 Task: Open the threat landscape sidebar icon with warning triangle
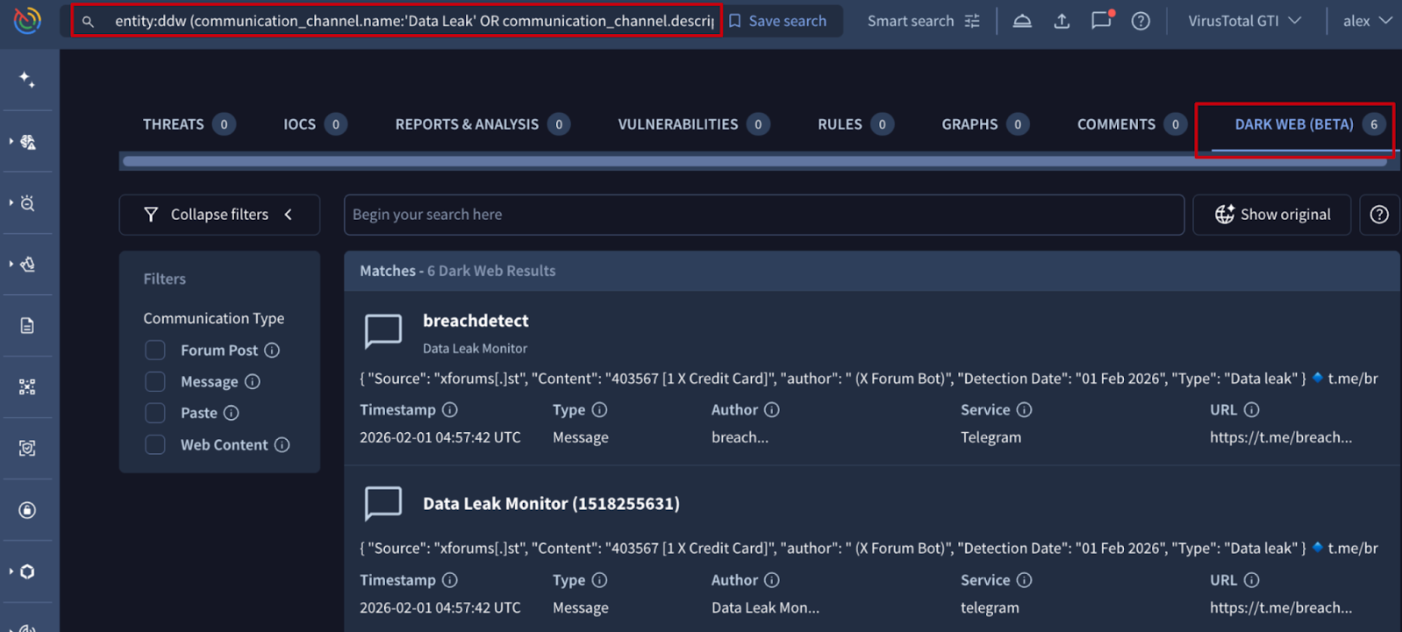28,142
